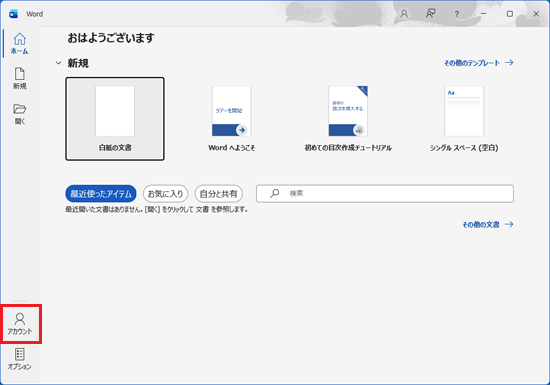Open オプション (Options) in the sidebar
The height and width of the screenshot is (385, 550).
coord(20,359)
